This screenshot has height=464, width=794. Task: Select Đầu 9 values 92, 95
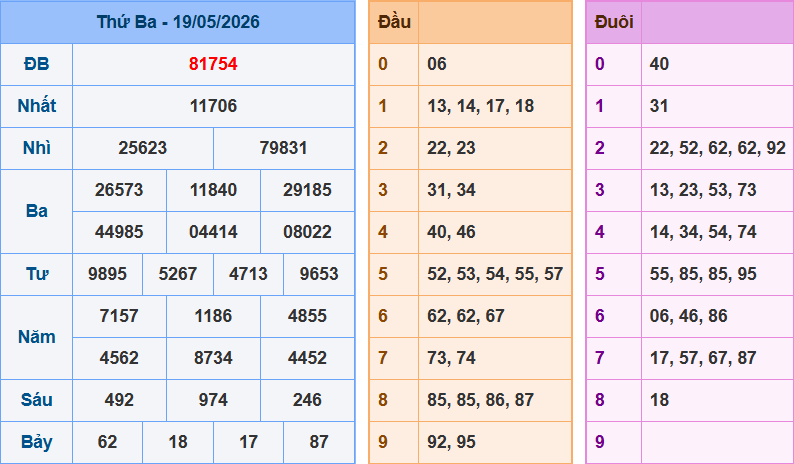pos(451,442)
